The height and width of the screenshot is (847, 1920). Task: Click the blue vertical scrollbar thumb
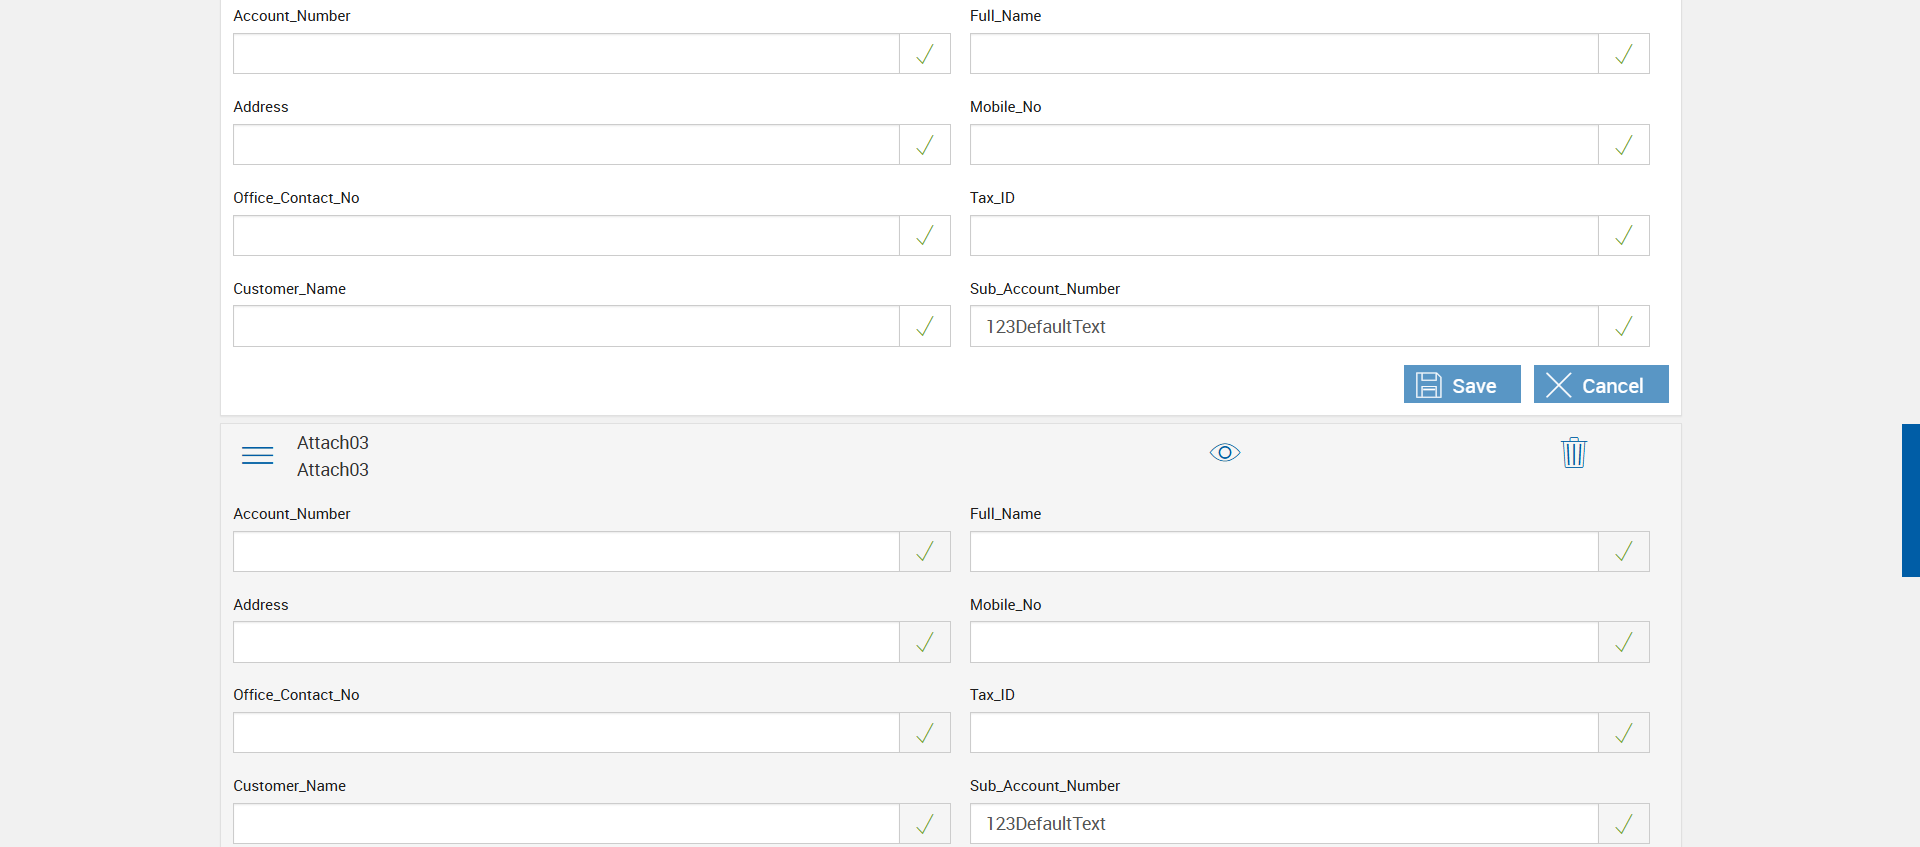tap(1910, 500)
